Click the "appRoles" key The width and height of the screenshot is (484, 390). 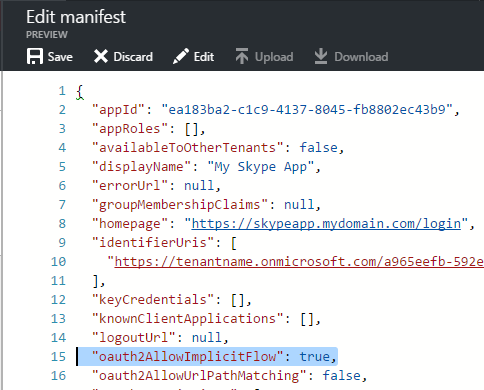pyautogui.click(x=130, y=129)
